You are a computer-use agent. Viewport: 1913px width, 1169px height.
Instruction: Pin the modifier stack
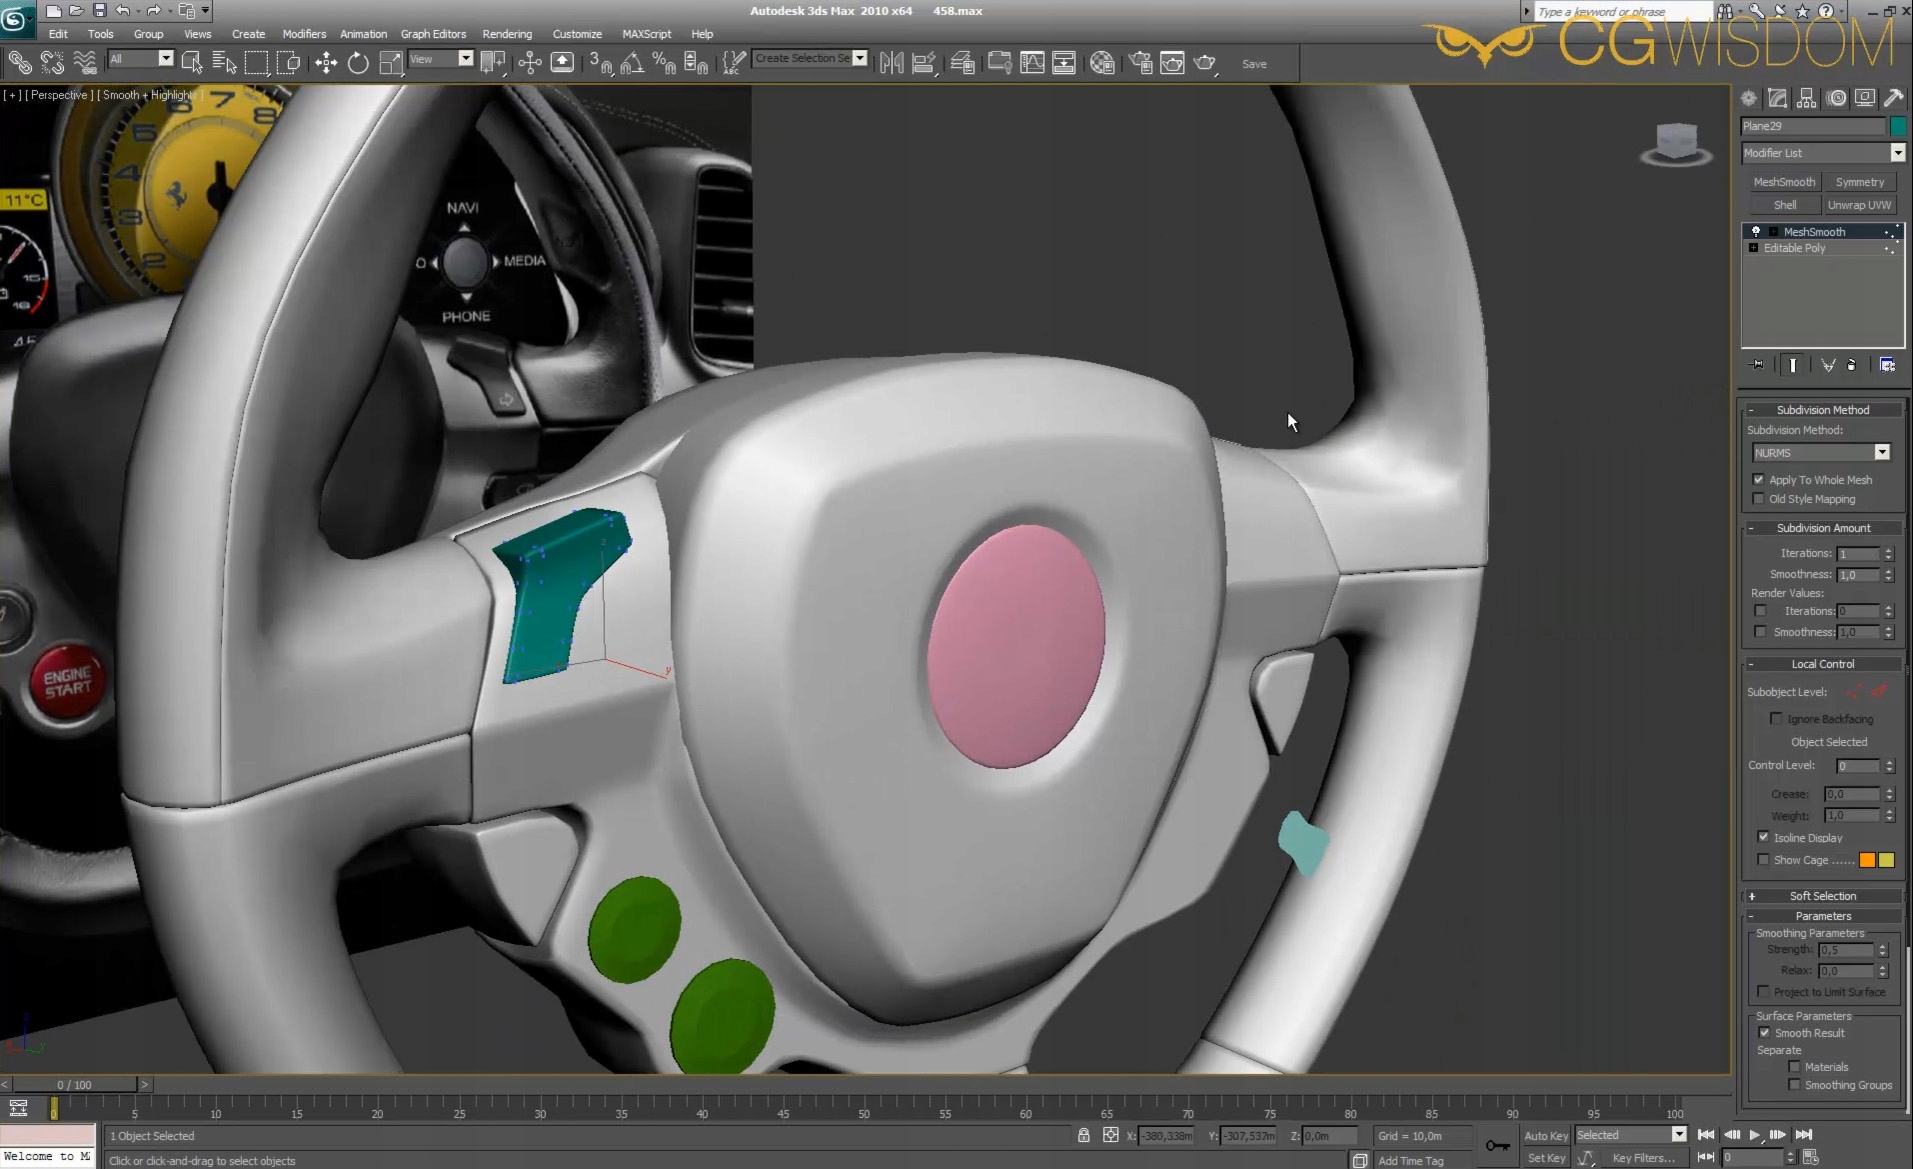pos(1757,365)
